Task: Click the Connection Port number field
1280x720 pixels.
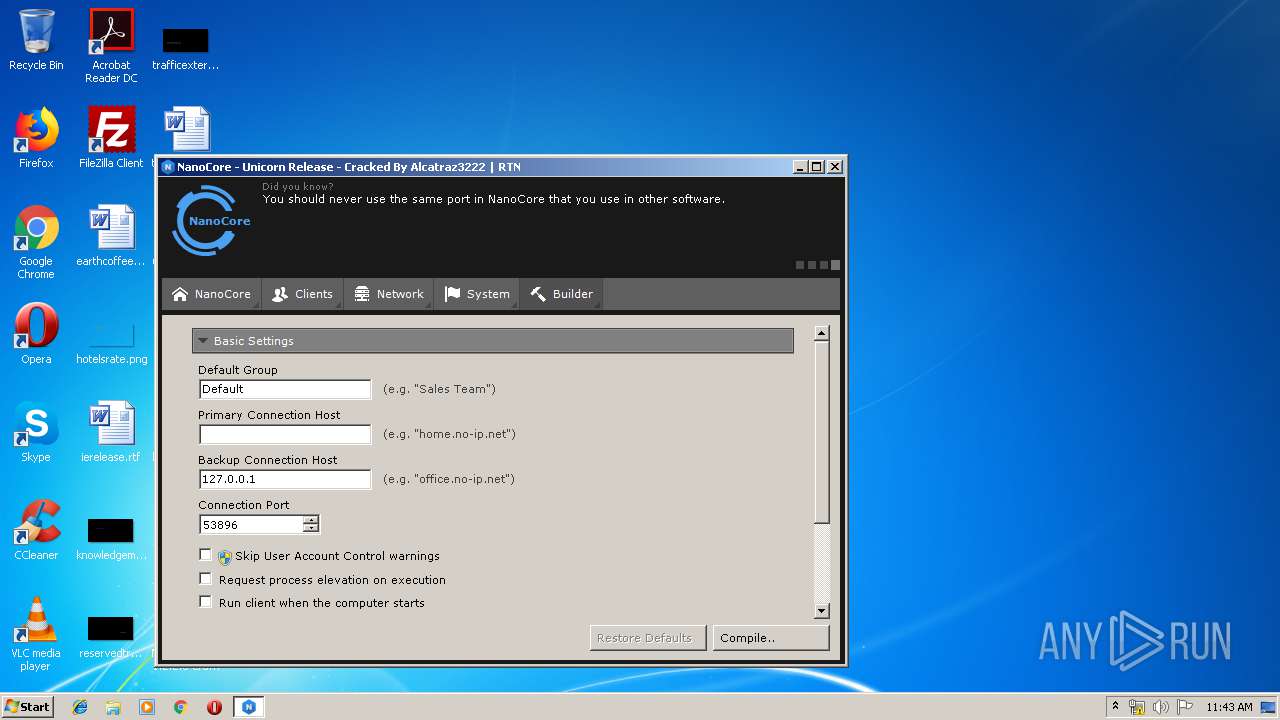Action: 251,524
